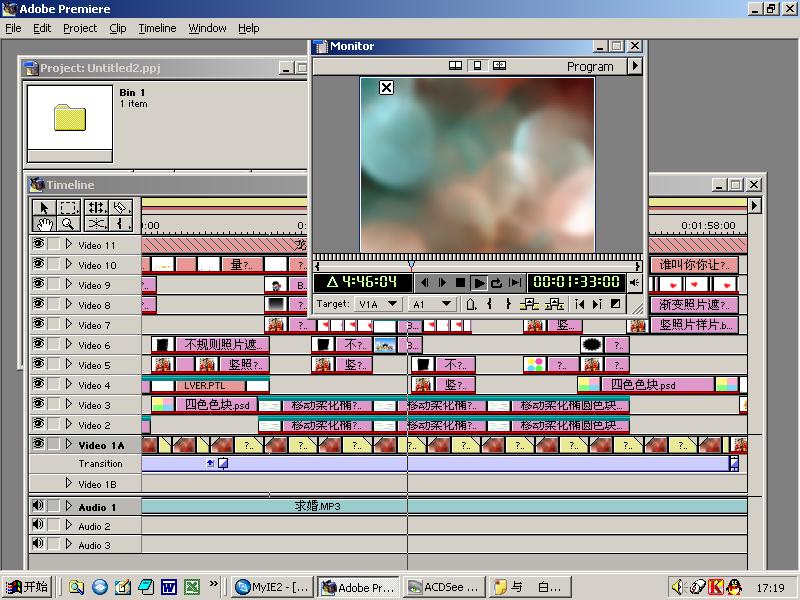Viewport: 800px width, 600px height.
Task: Switch to MyIE2 taskbar button
Action: tap(272, 587)
